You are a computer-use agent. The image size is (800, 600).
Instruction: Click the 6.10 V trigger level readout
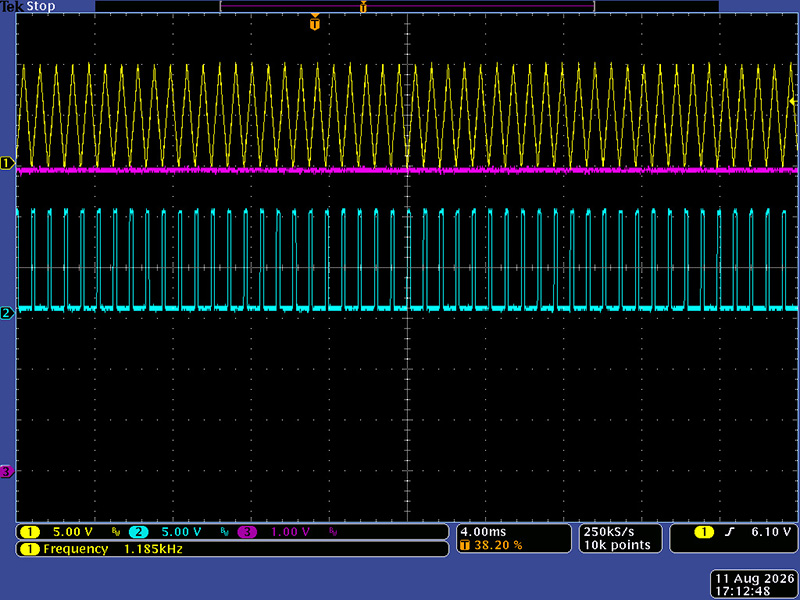coord(771,532)
